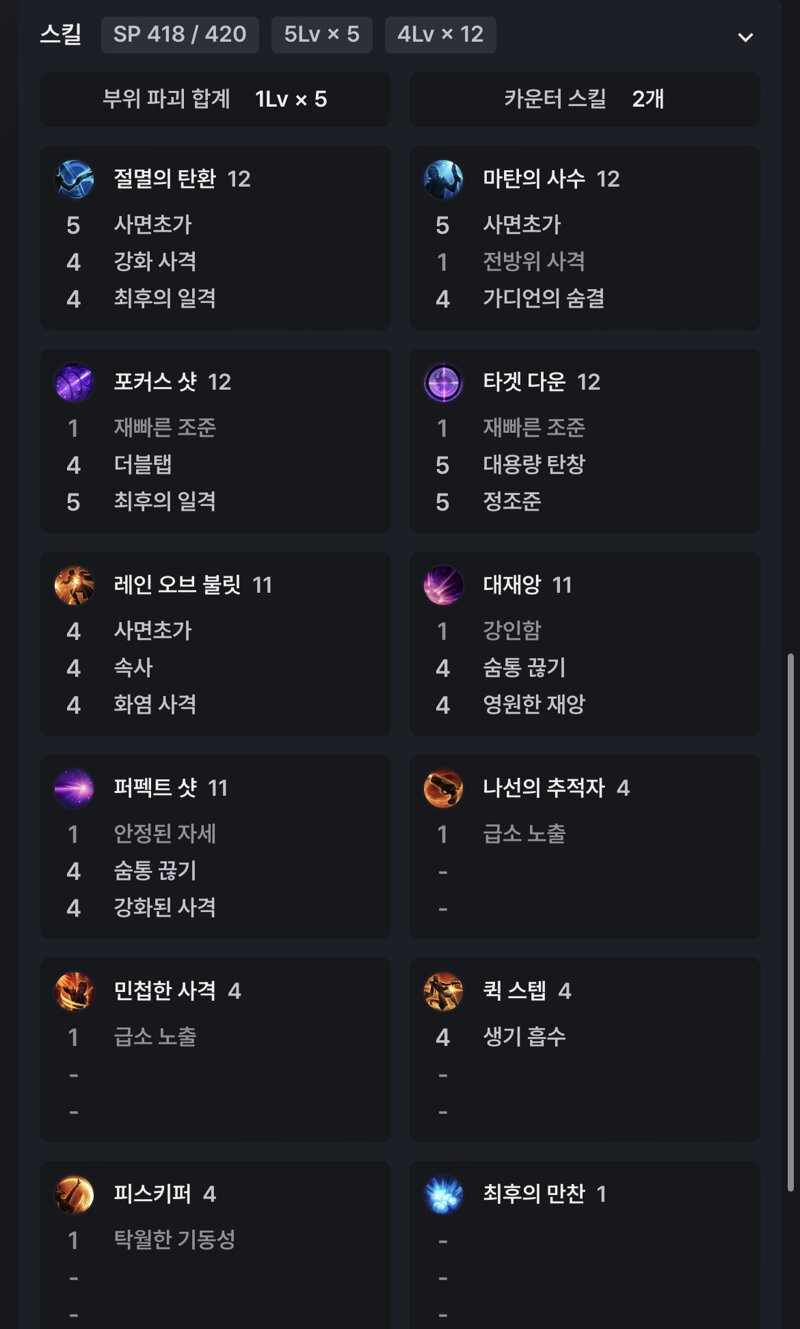
Task: Click the SP 418 / 420 badge
Action: pos(180,35)
